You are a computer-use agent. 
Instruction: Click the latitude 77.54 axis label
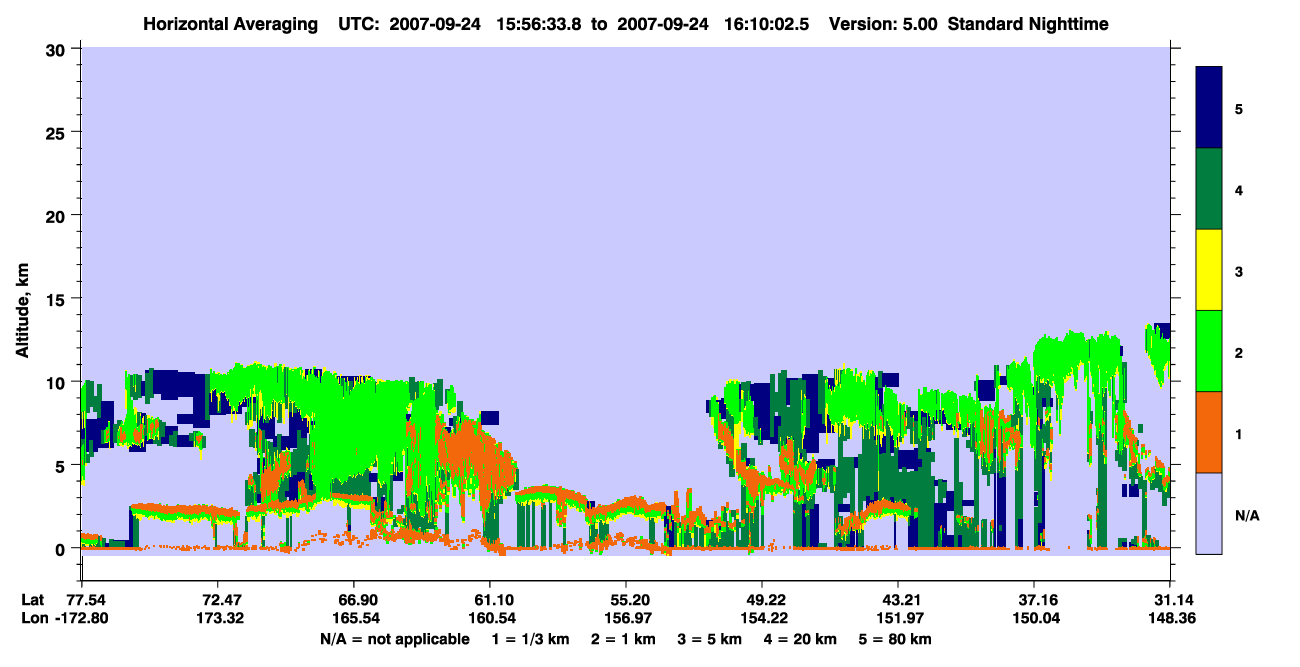tap(82, 599)
